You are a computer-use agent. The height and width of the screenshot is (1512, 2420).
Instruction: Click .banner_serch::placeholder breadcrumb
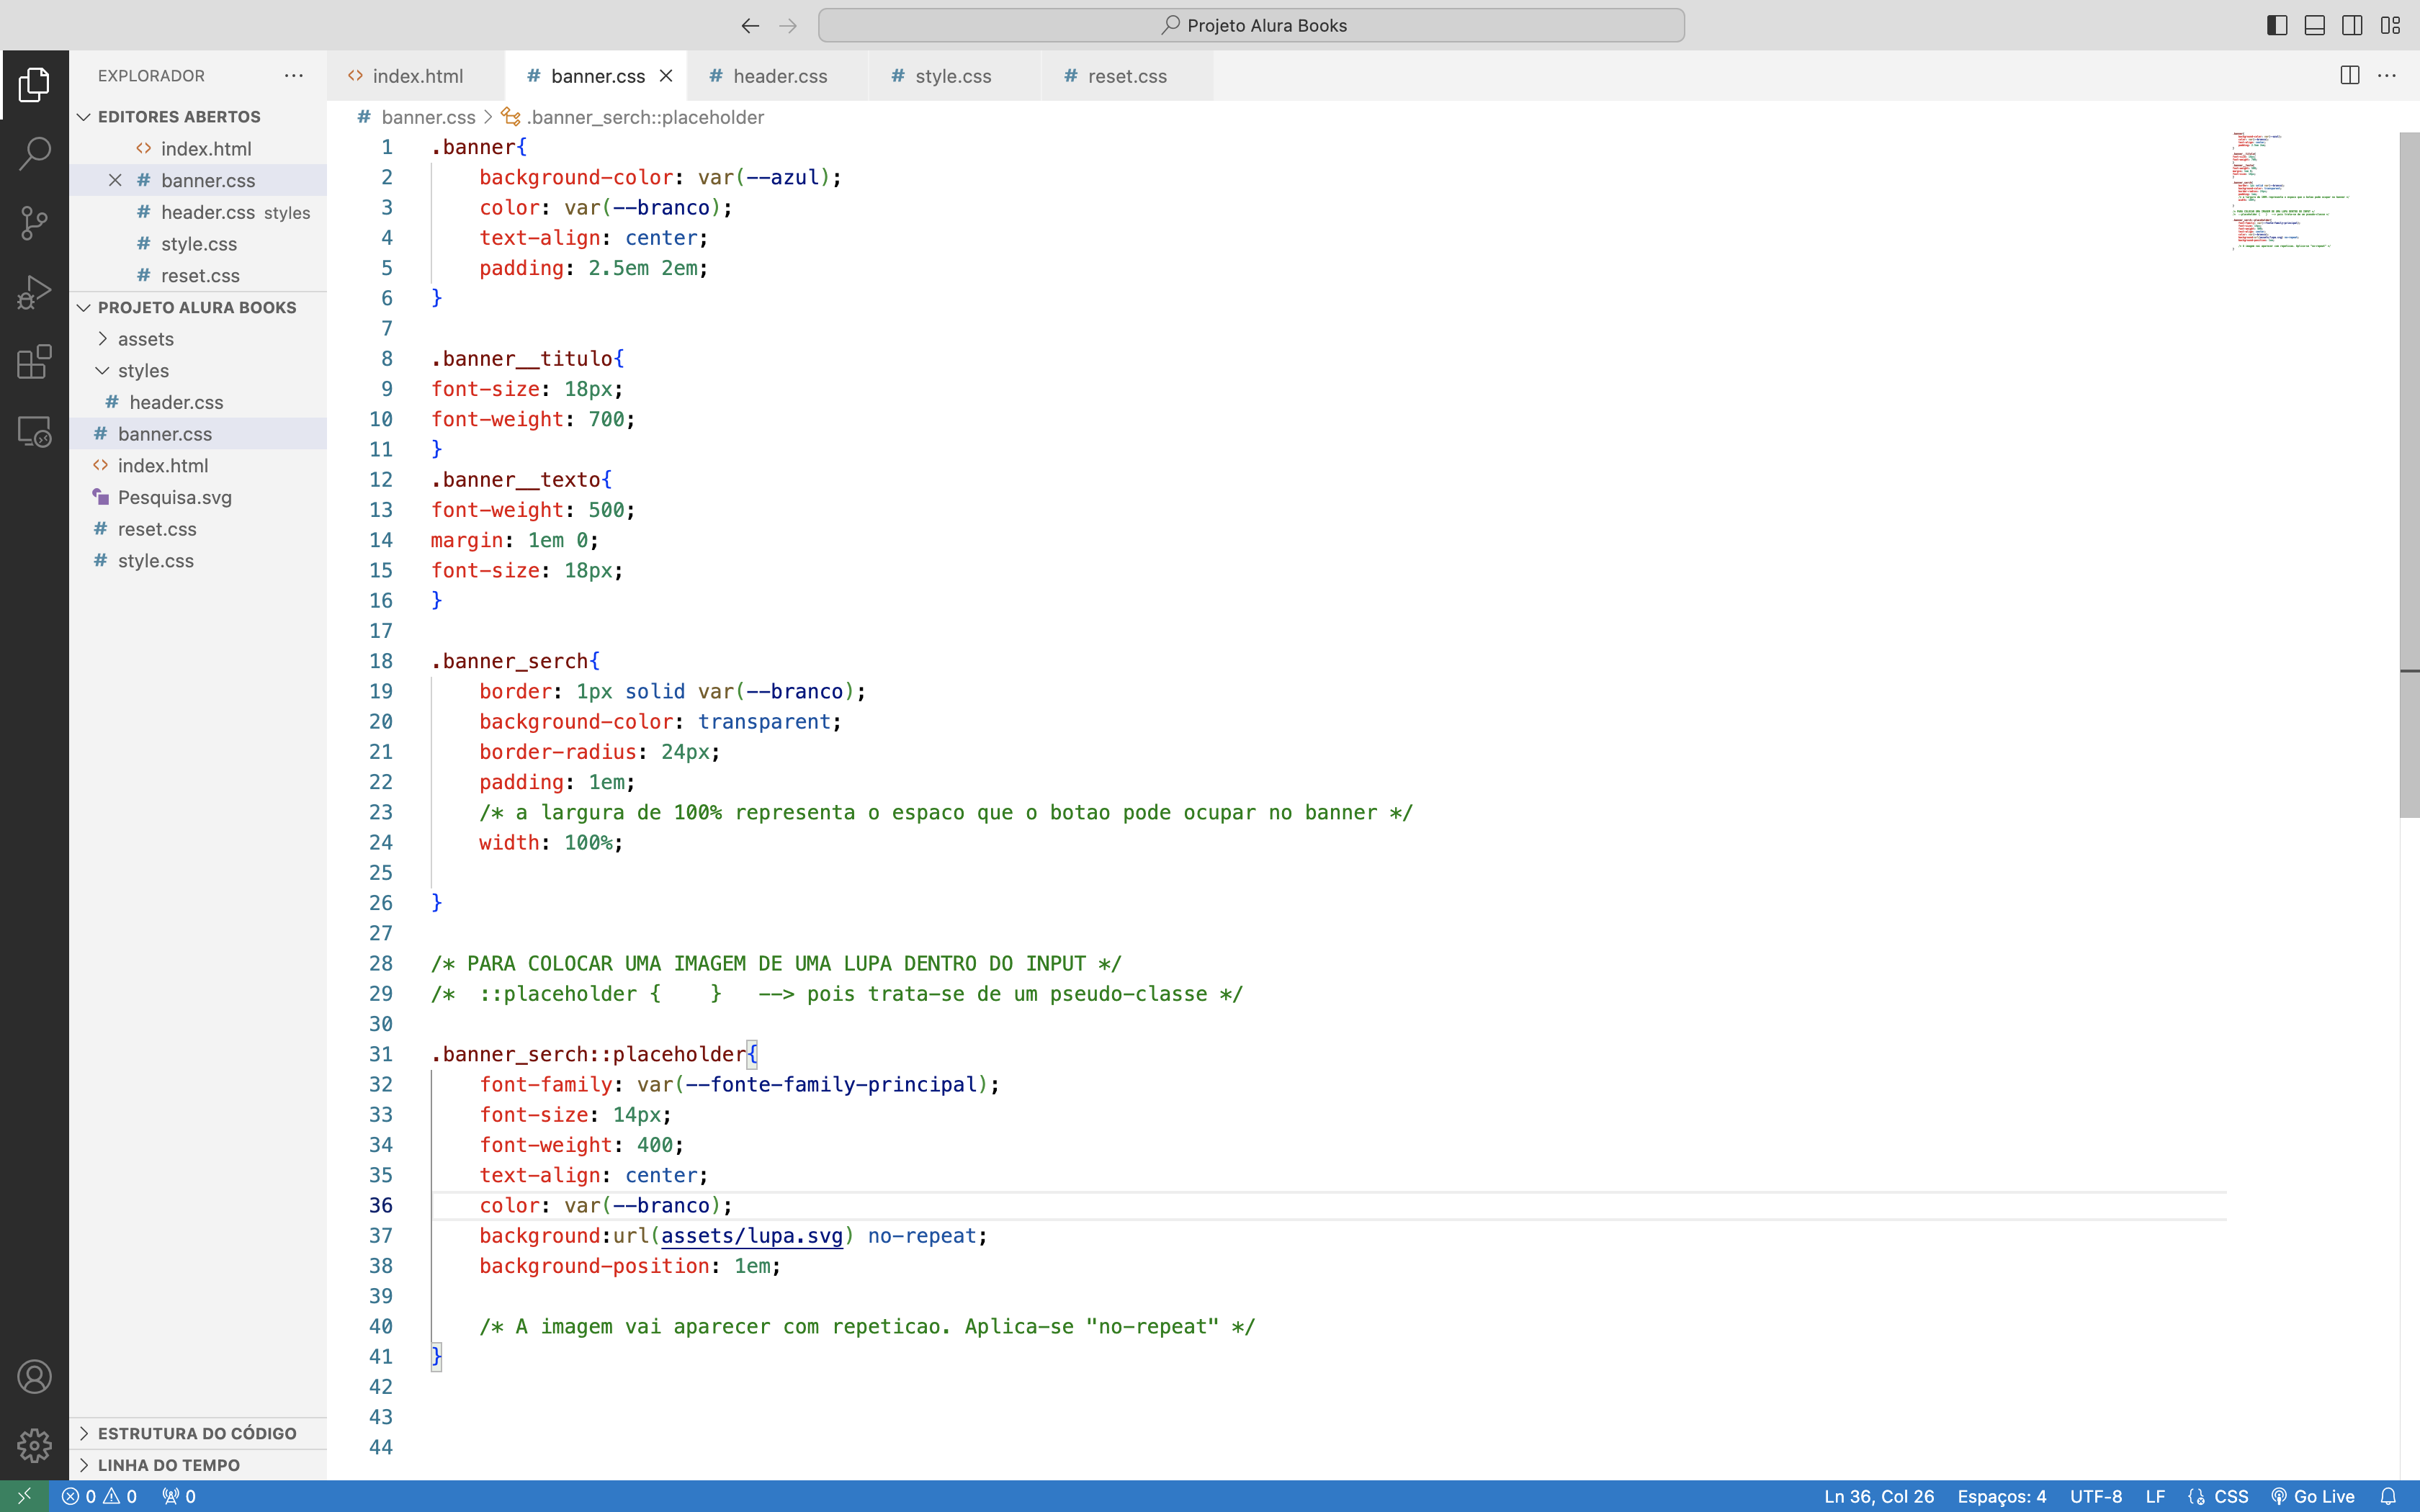[x=633, y=117]
